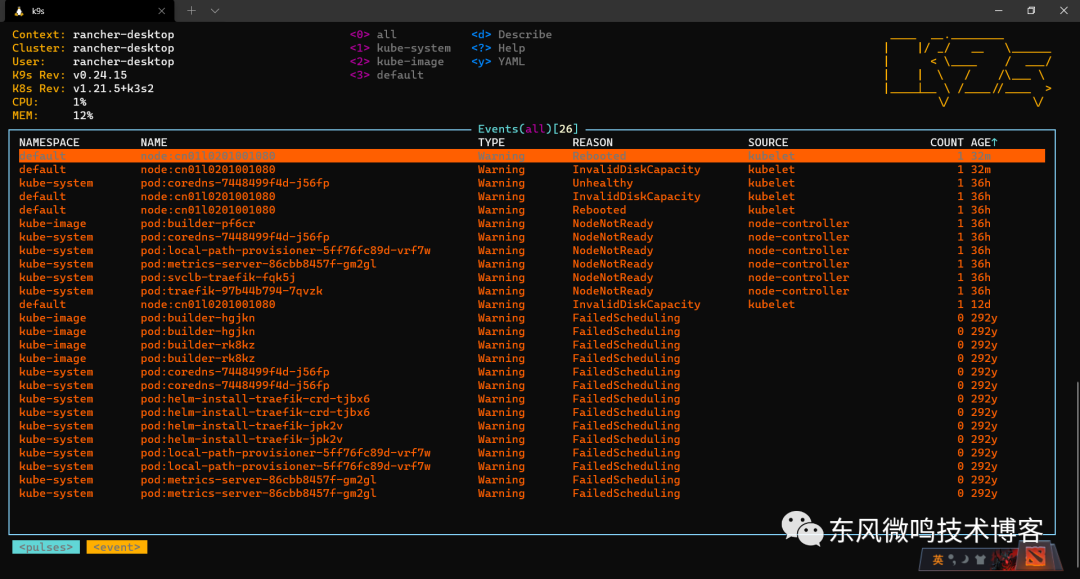Viewport: 1080px width, 579px height.
Task: Minimize the terminal window
Action: 998,11
